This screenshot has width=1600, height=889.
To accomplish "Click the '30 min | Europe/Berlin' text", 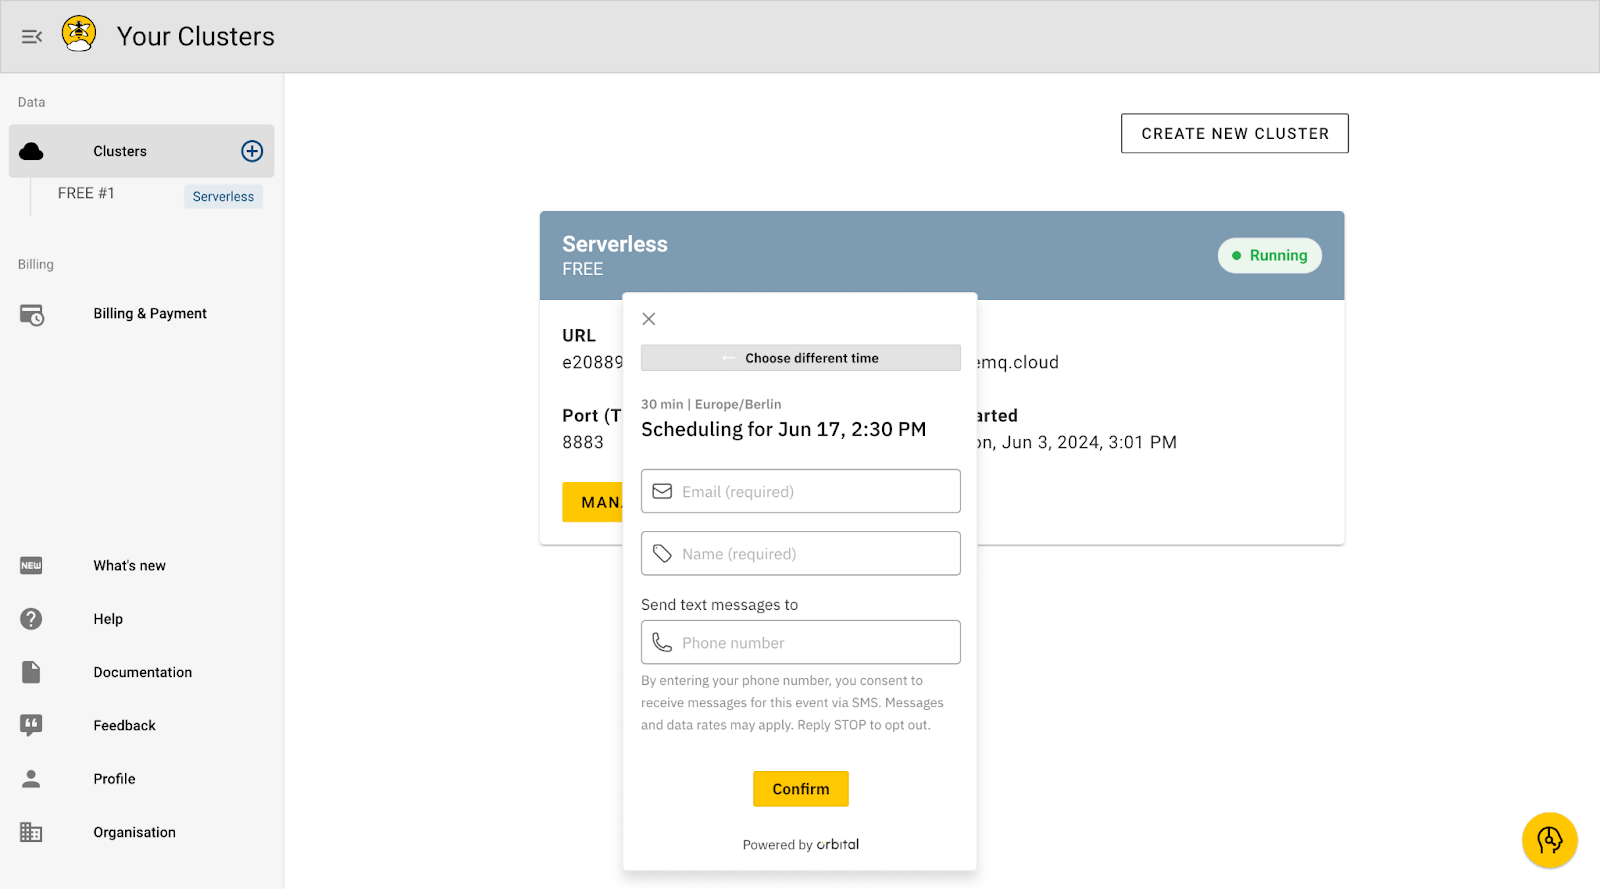I will pos(711,404).
